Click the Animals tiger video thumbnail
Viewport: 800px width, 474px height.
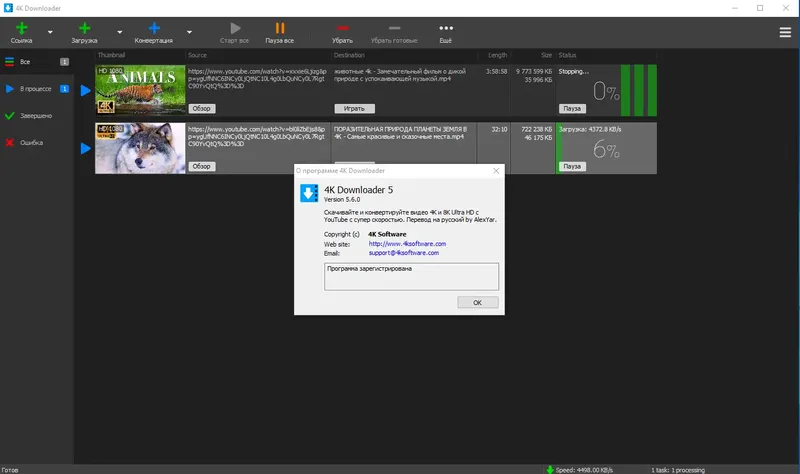pyautogui.click(x=140, y=90)
